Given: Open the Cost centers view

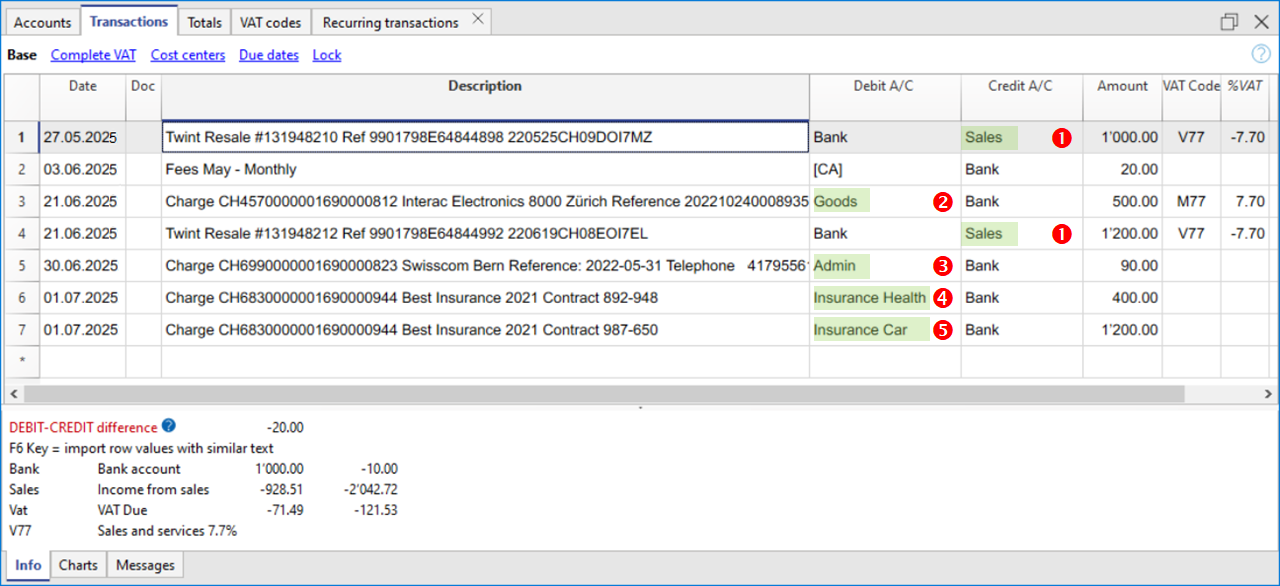Looking at the screenshot, I should pos(187,55).
